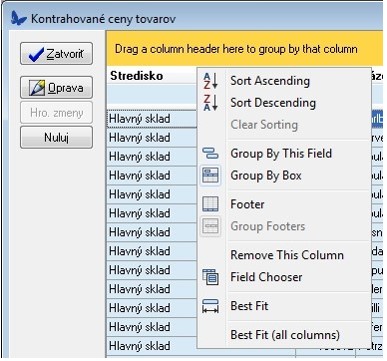The image size is (387, 361).
Task: Select the Group By Box entry
Action: pos(283,175)
